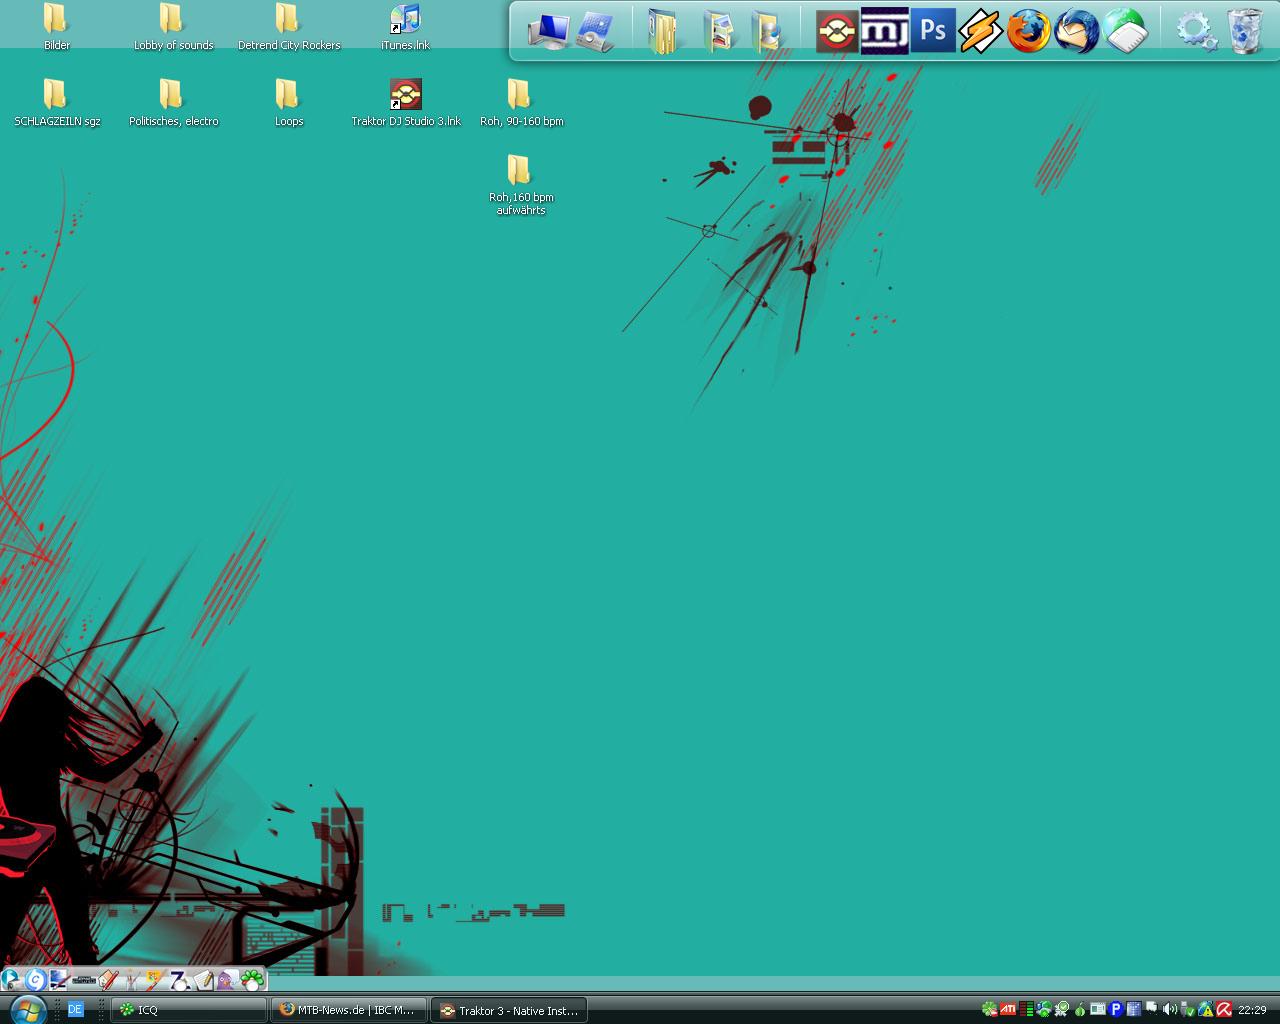Click the Windows Start orb
The image size is (1280, 1024).
[x=28, y=1009]
